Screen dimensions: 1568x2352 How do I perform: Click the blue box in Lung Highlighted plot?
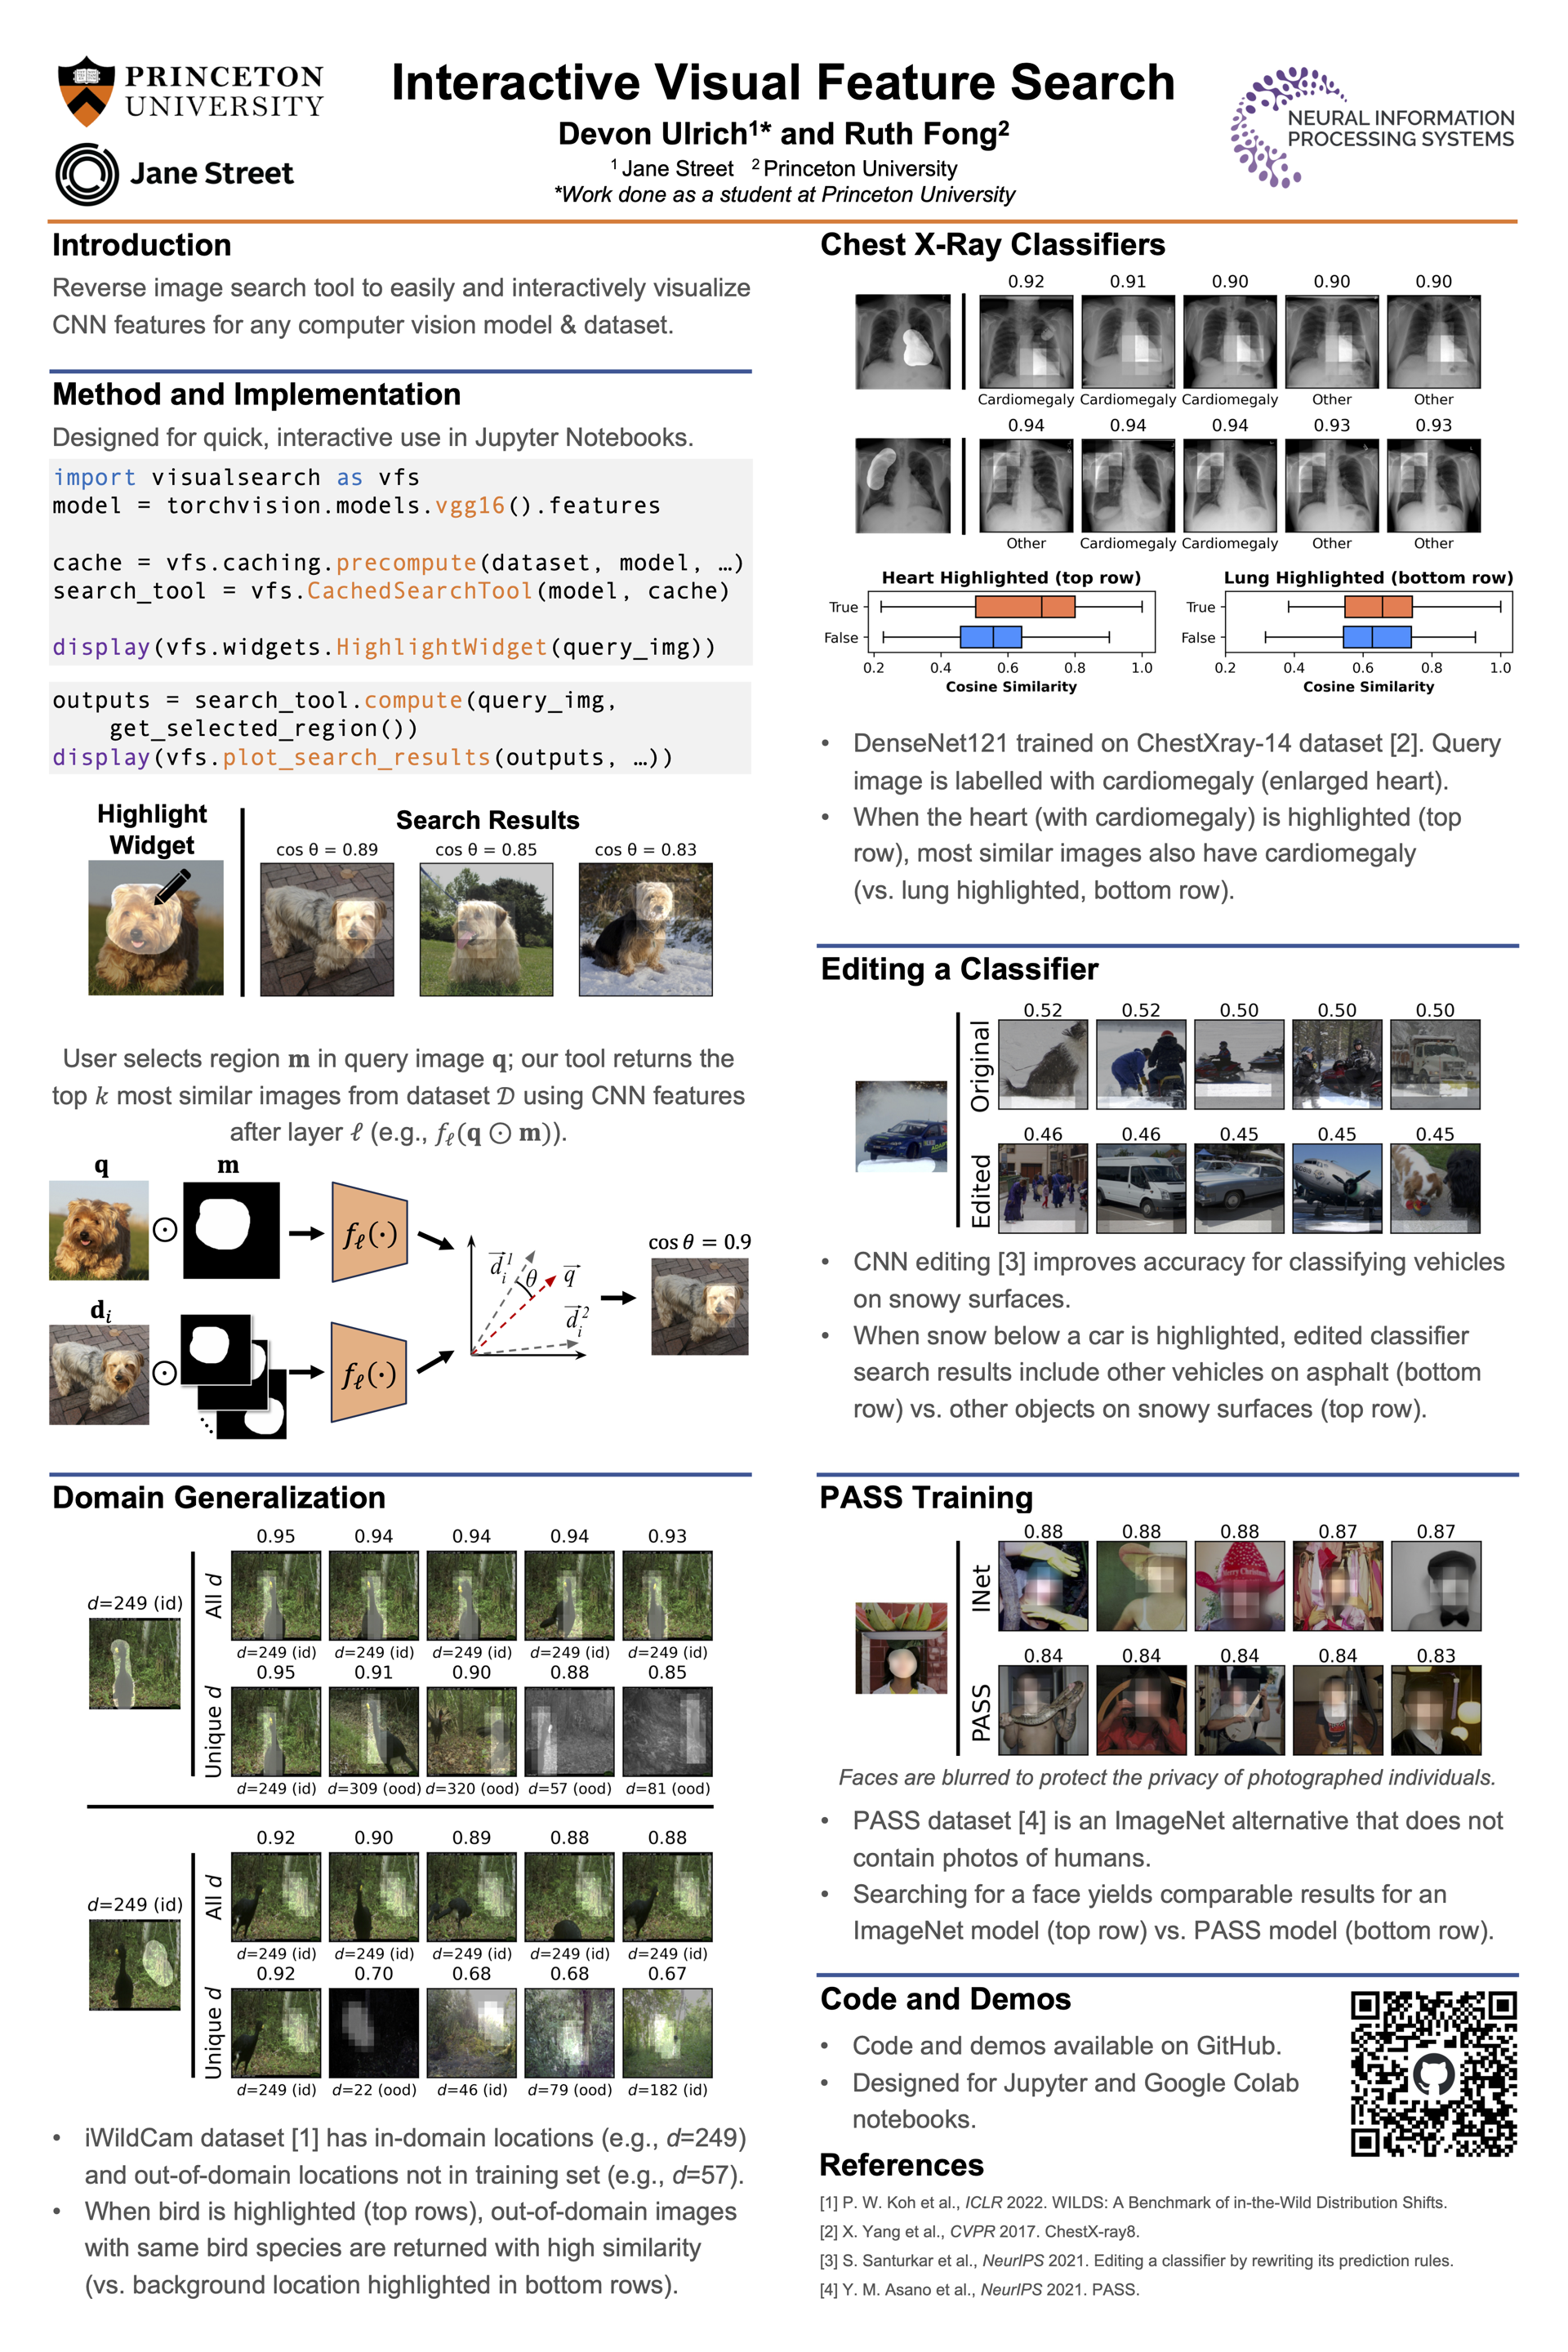point(1376,636)
